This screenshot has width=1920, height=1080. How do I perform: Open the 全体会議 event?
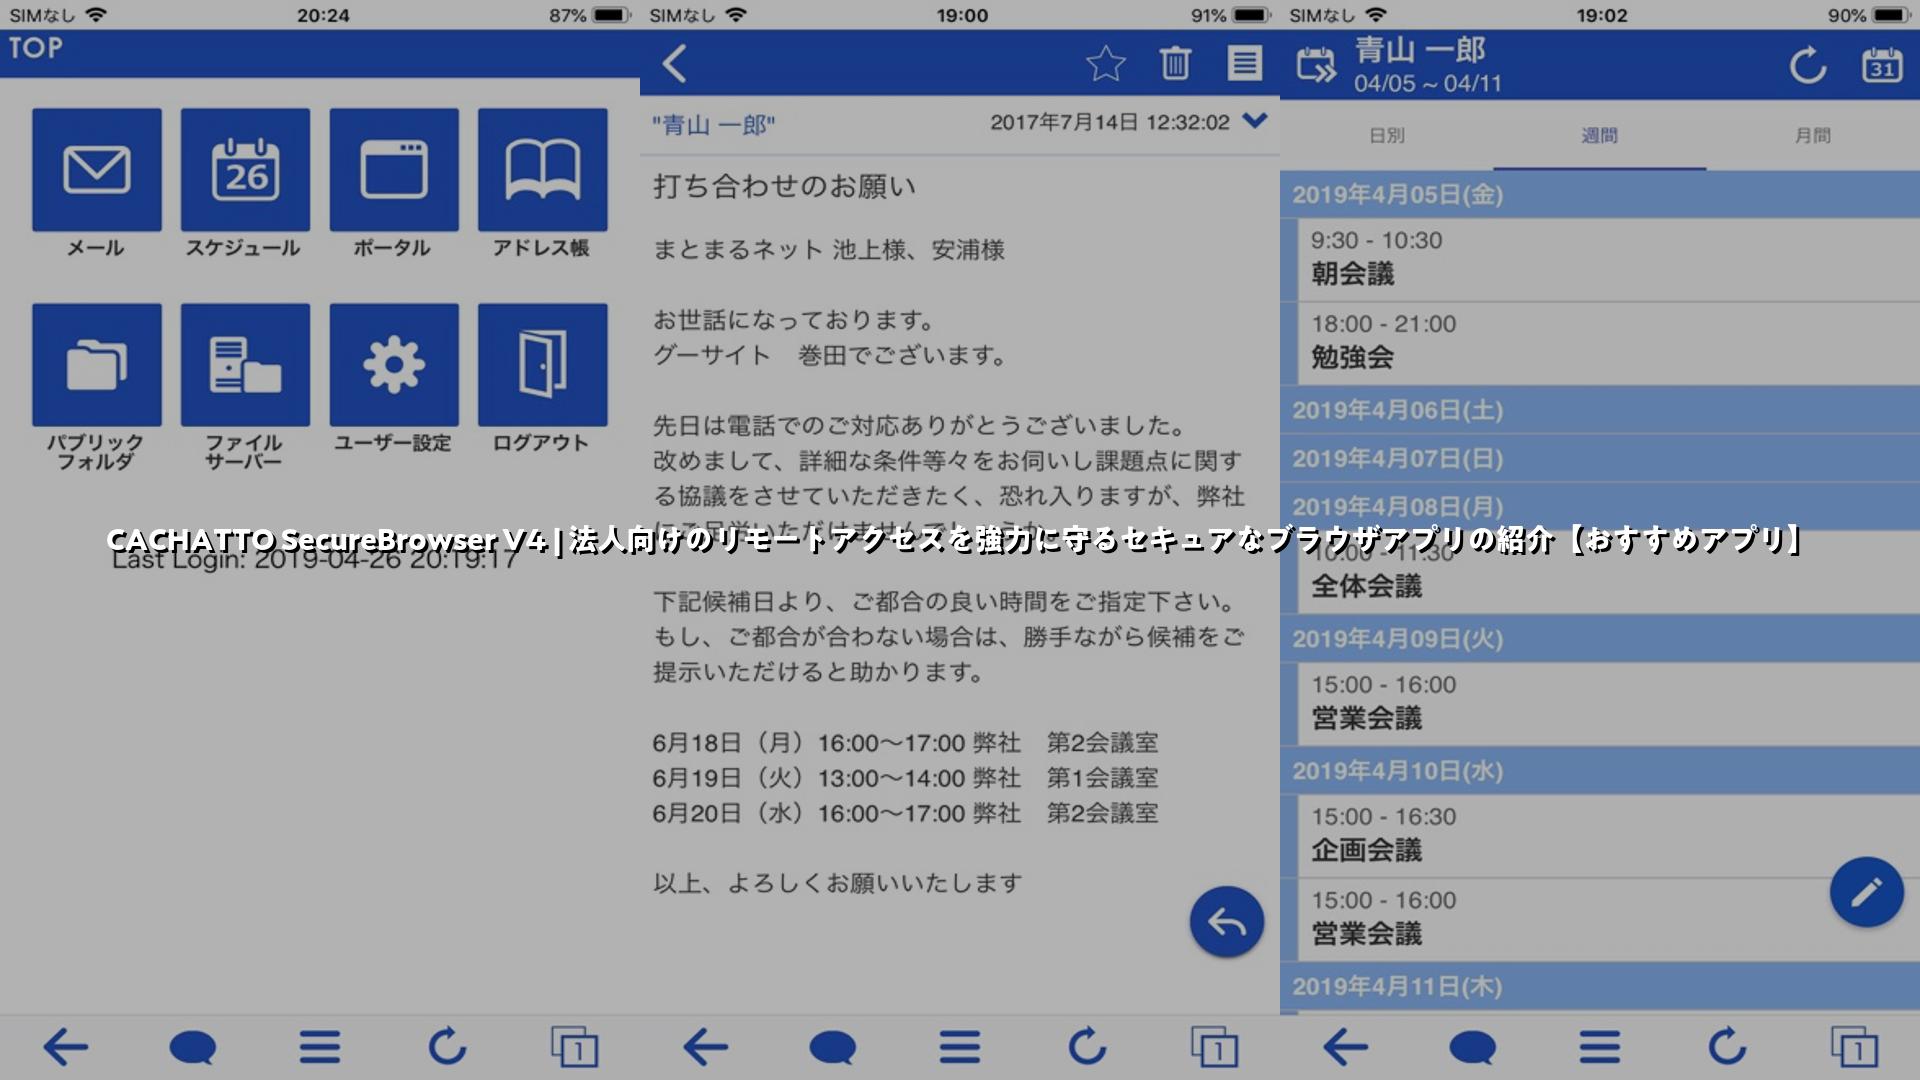tap(1609, 572)
